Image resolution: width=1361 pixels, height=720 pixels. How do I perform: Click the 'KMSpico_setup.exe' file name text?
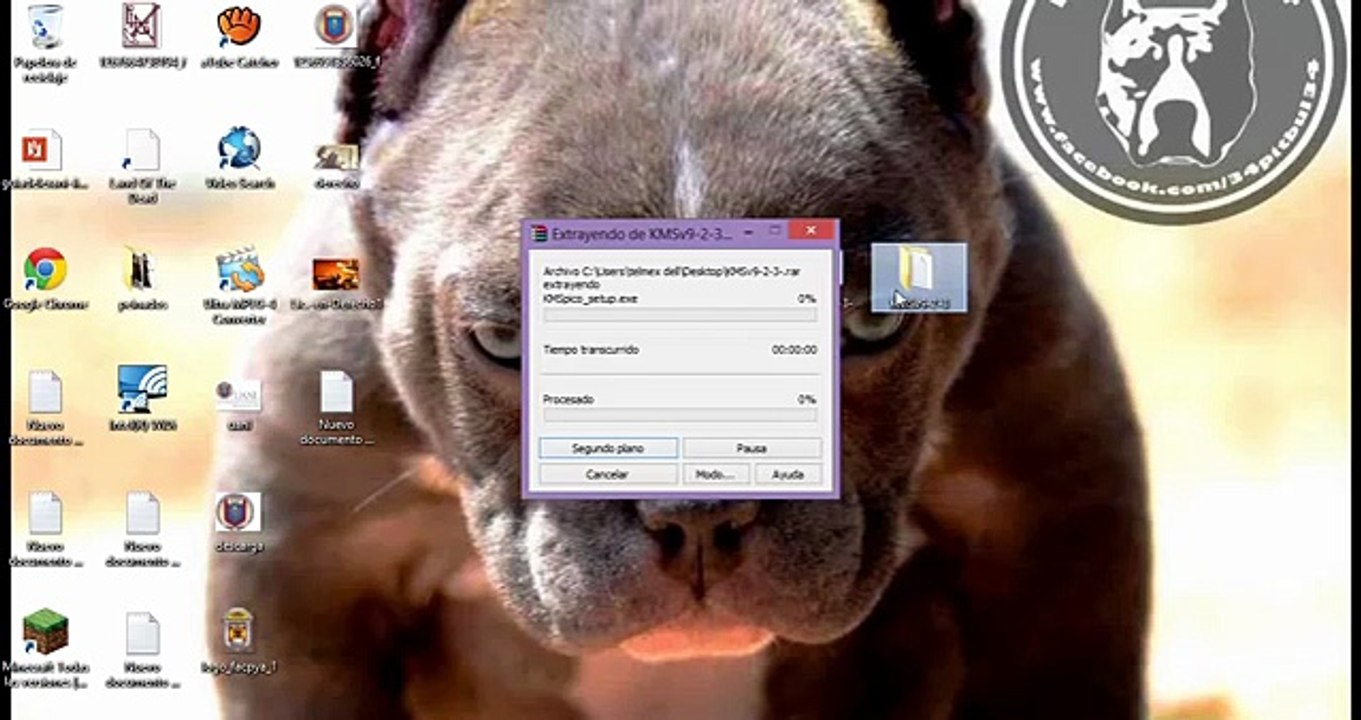(x=590, y=298)
